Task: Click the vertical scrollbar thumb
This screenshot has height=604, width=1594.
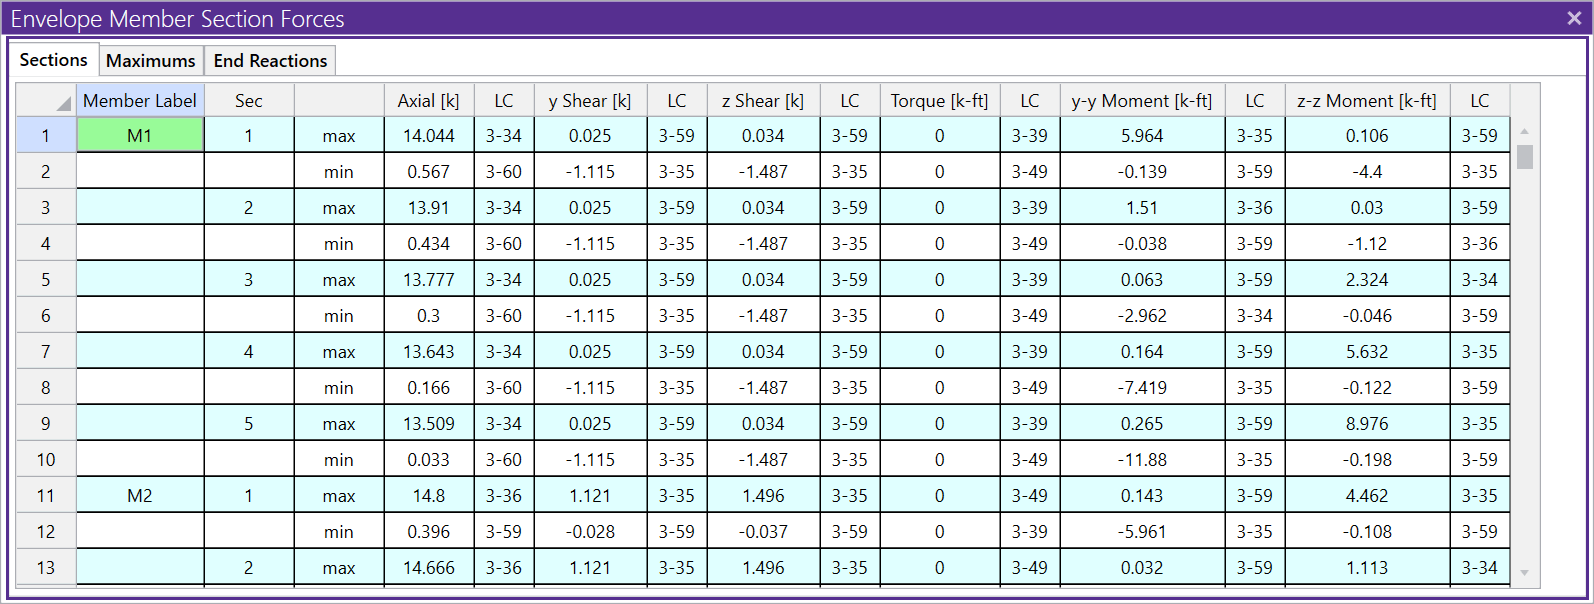Action: pyautogui.click(x=1524, y=157)
